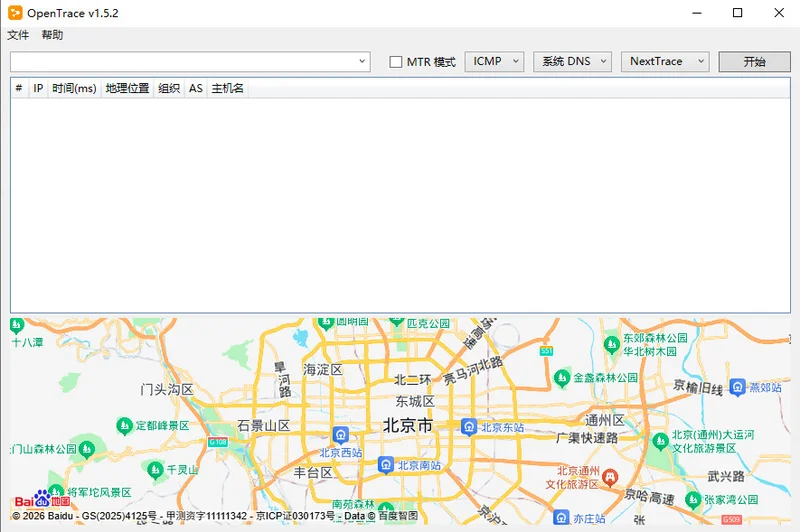Click the 北京(通州)大运河 scenic icon
Viewport: 800px width, 532px height.
click(x=661, y=441)
